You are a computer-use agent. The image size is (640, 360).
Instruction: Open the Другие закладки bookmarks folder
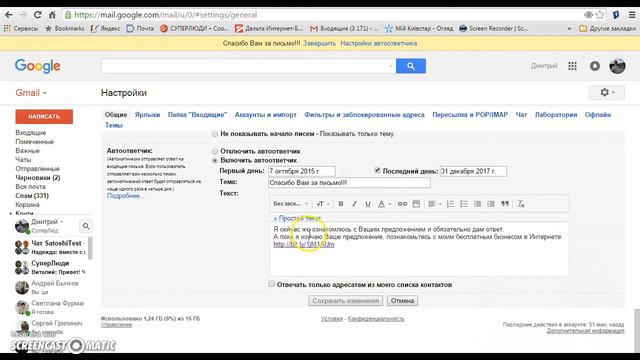[607, 29]
